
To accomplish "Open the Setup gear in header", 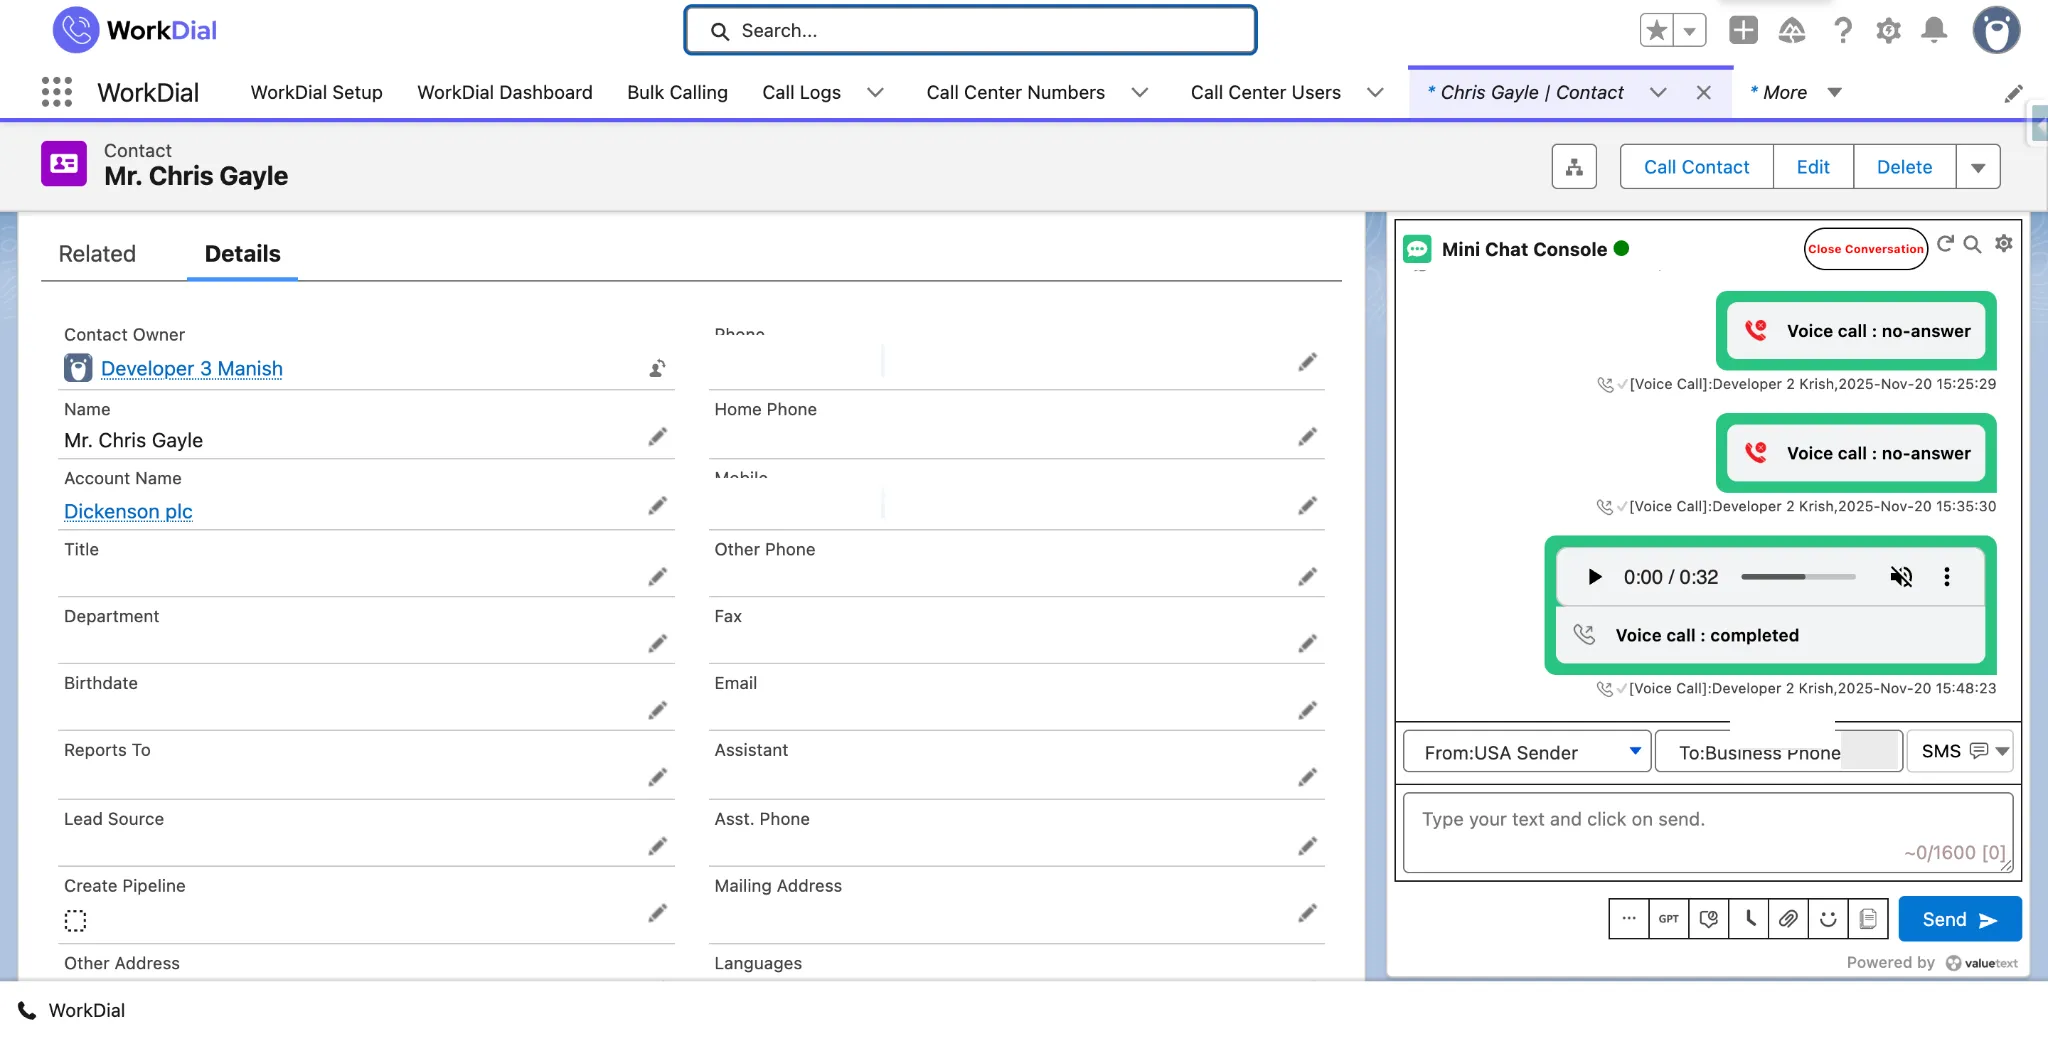I will (1888, 31).
